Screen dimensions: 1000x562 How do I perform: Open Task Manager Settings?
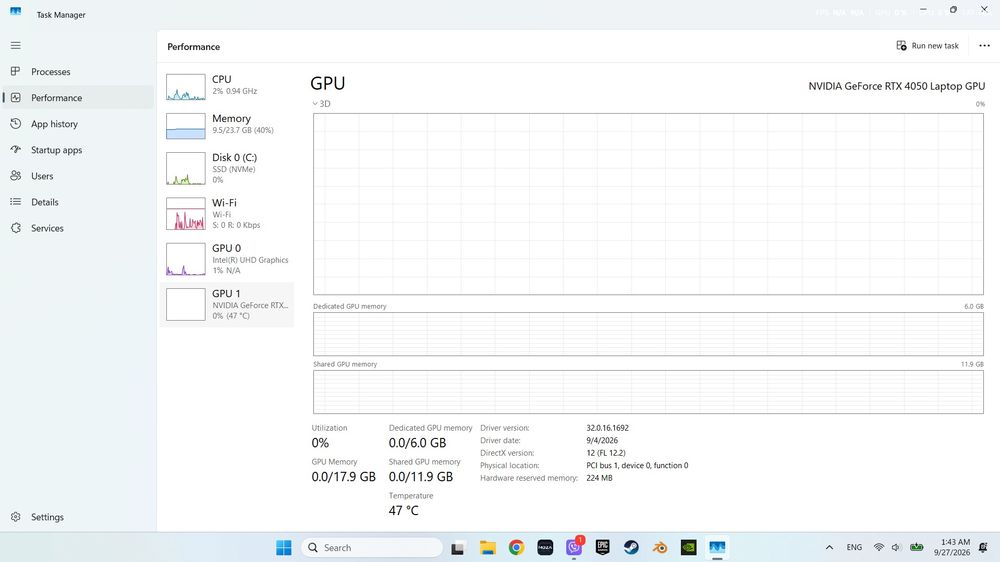(78, 517)
